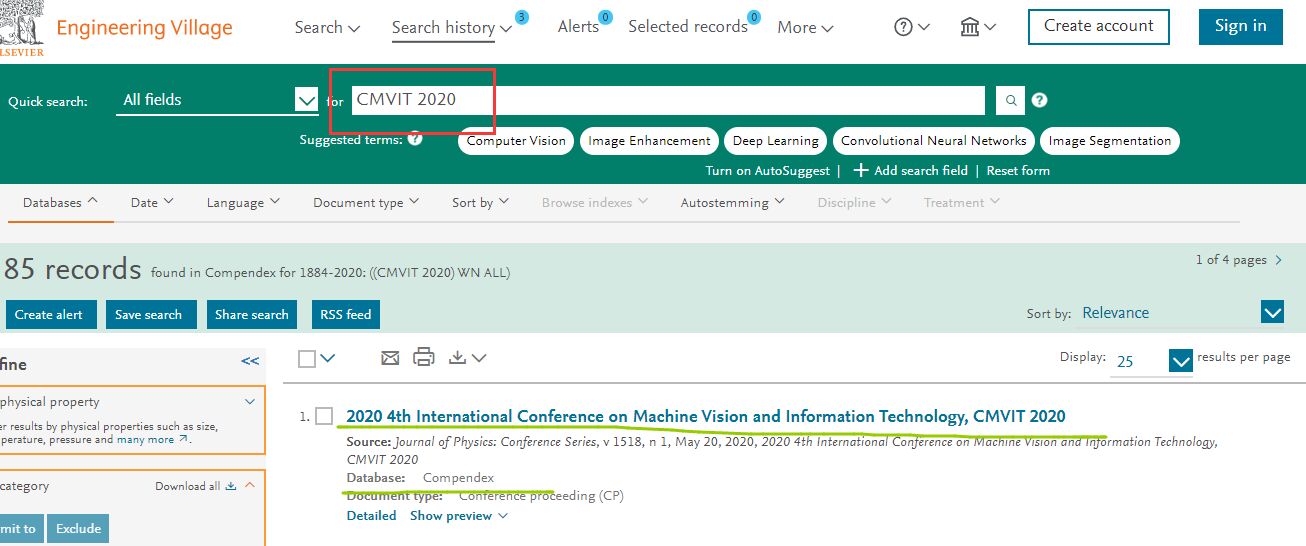
Task: Go to next results page arrow
Action: pos(1278,260)
